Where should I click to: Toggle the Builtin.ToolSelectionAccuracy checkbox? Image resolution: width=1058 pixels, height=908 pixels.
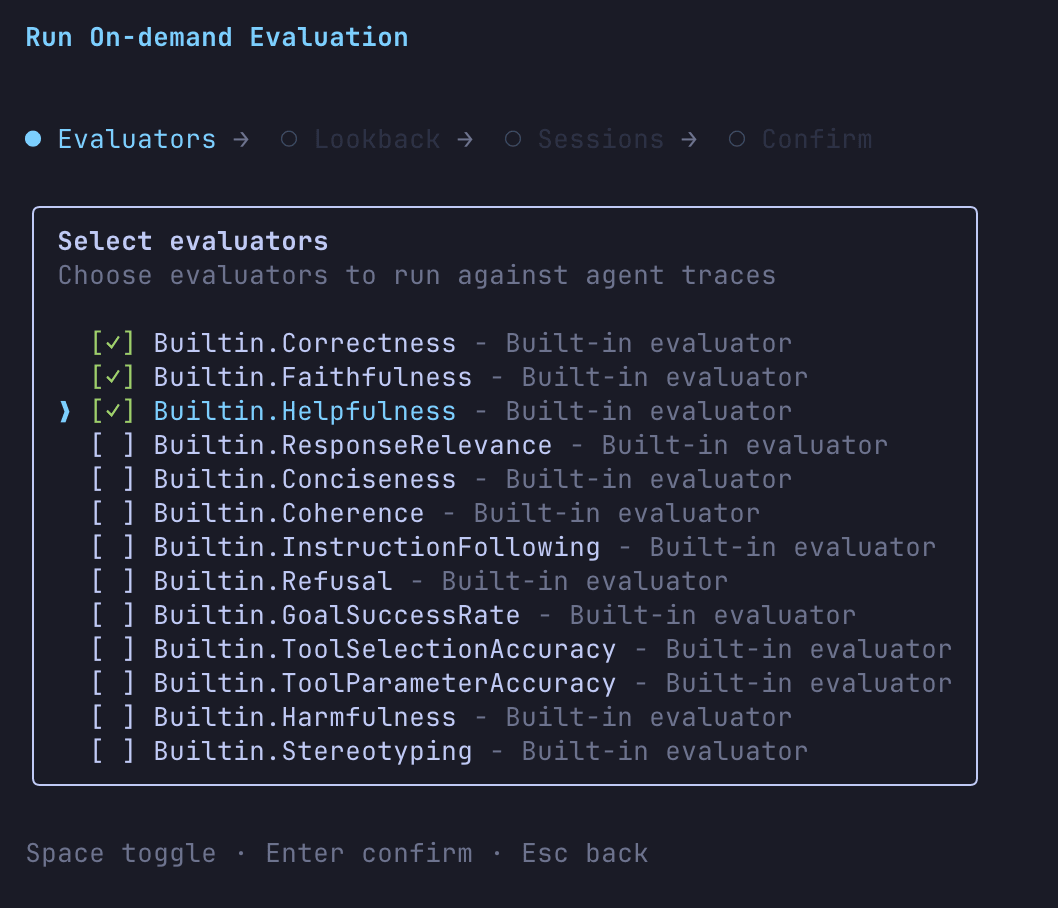point(113,650)
